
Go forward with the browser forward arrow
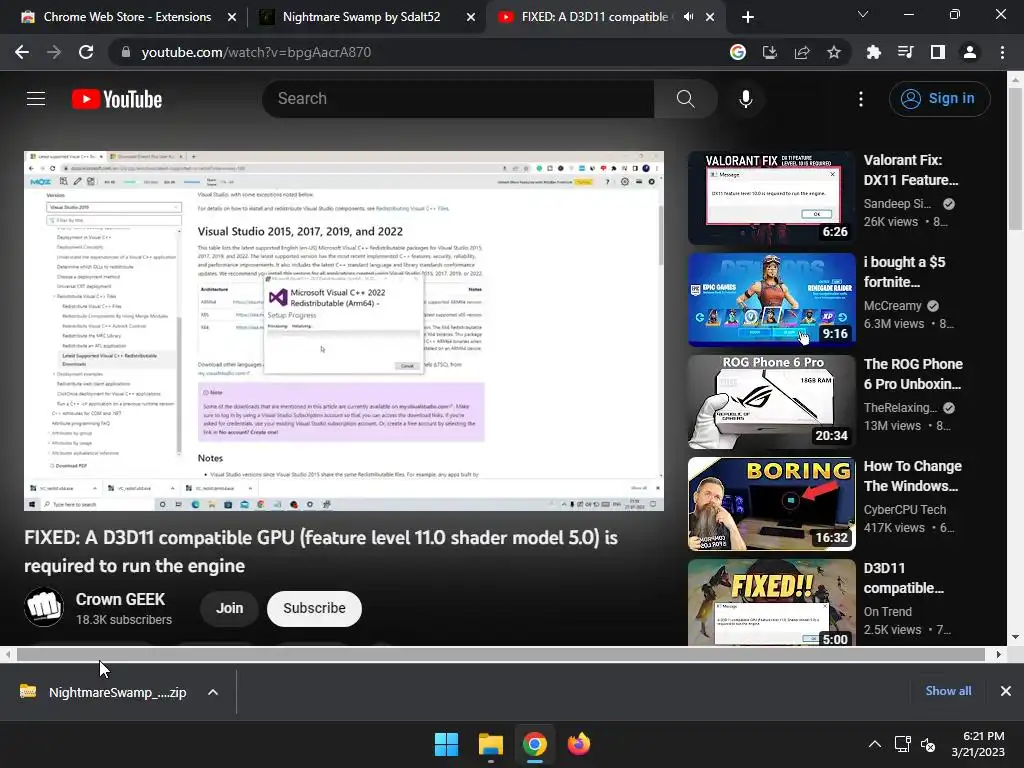tap(54, 52)
